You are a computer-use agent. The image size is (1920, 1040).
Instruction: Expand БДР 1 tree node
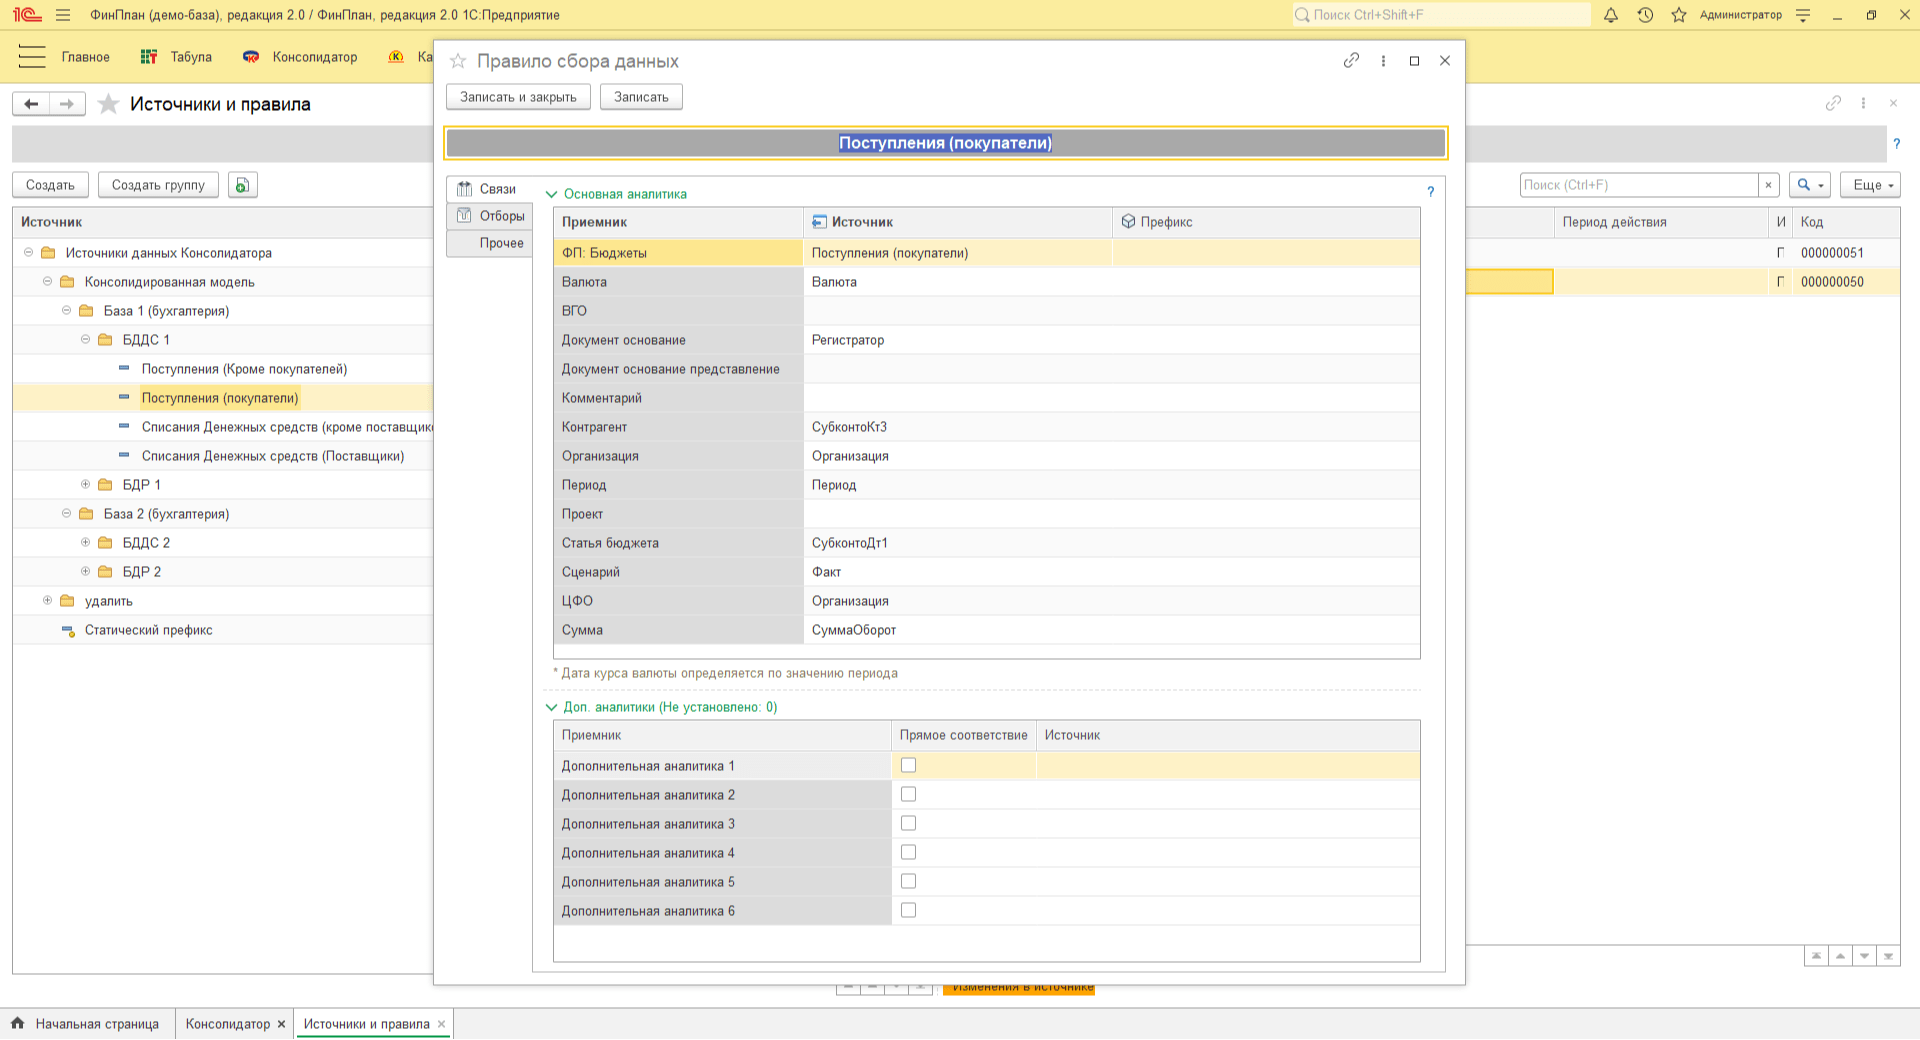tap(86, 485)
